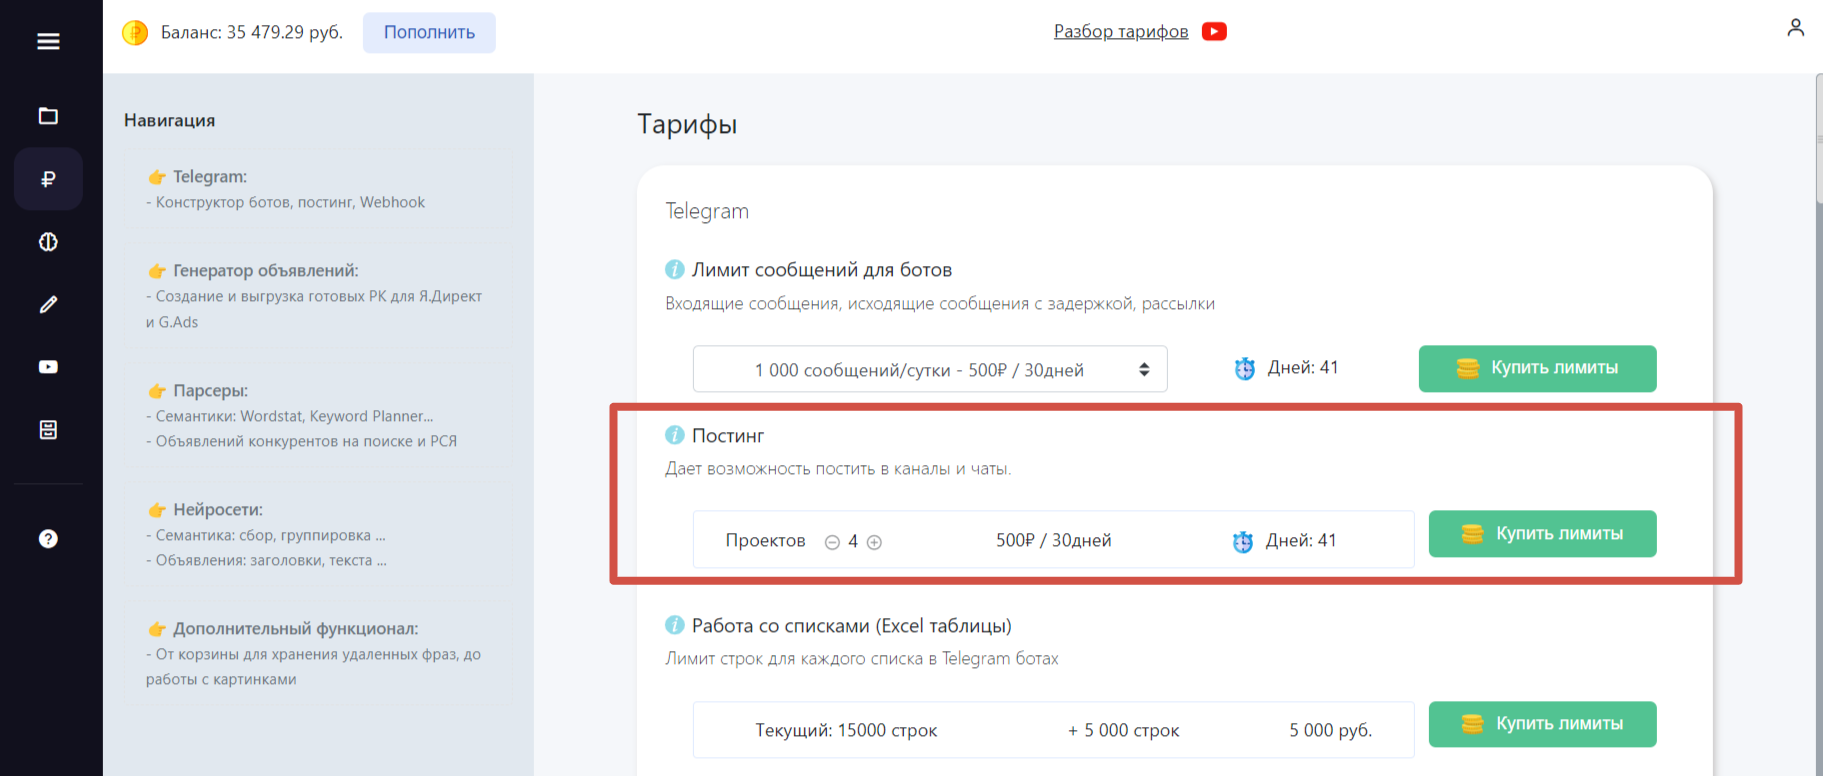Click the '+ 5 000 строк' value
1823x776 pixels.
coord(1123,730)
